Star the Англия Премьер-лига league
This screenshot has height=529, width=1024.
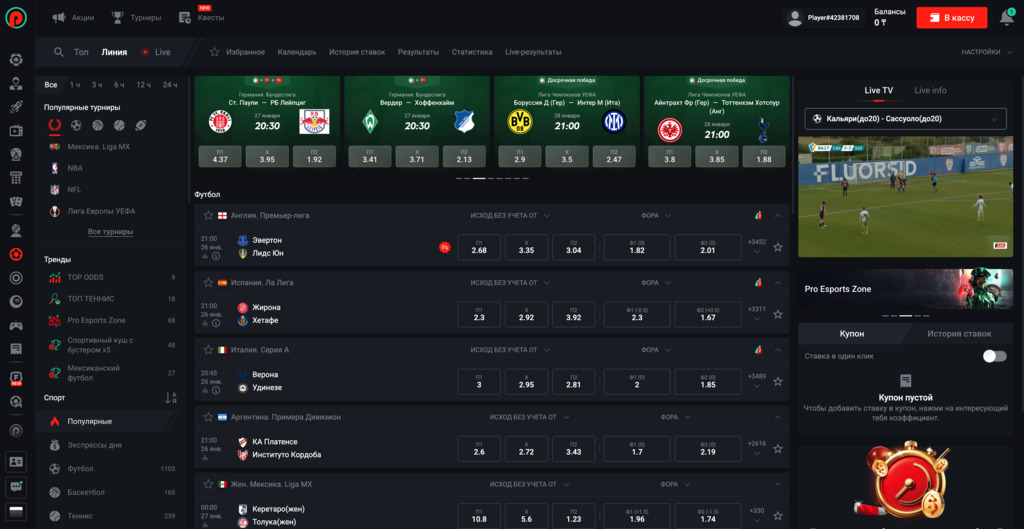point(208,215)
